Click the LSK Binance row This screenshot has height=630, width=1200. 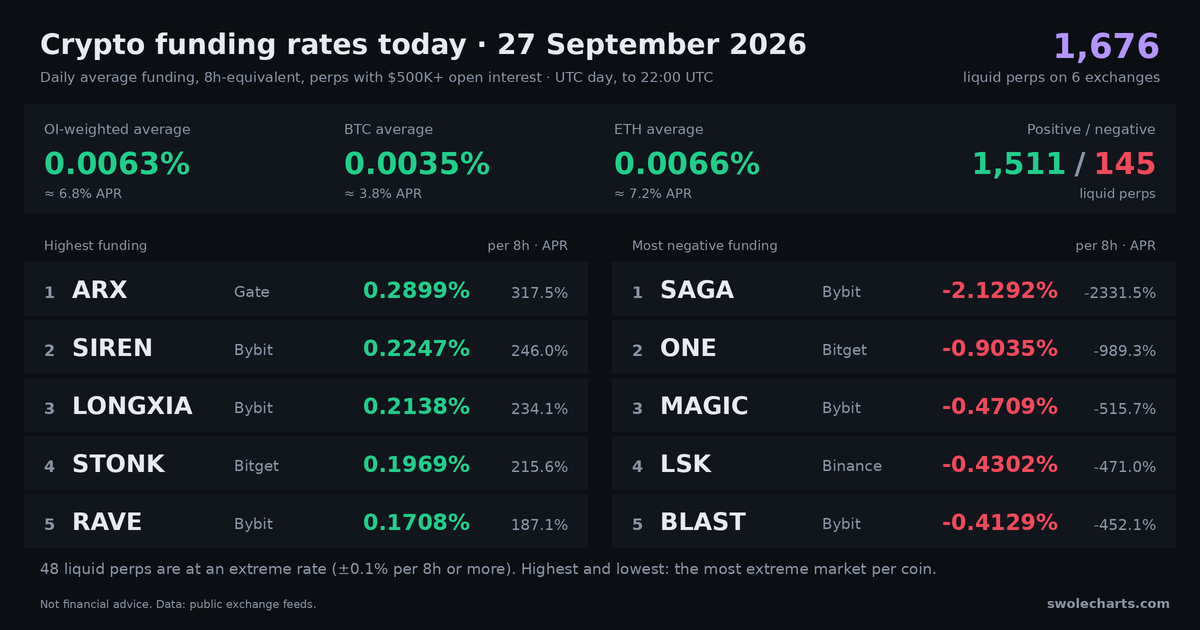pyautogui.click(x=894, y=465)
